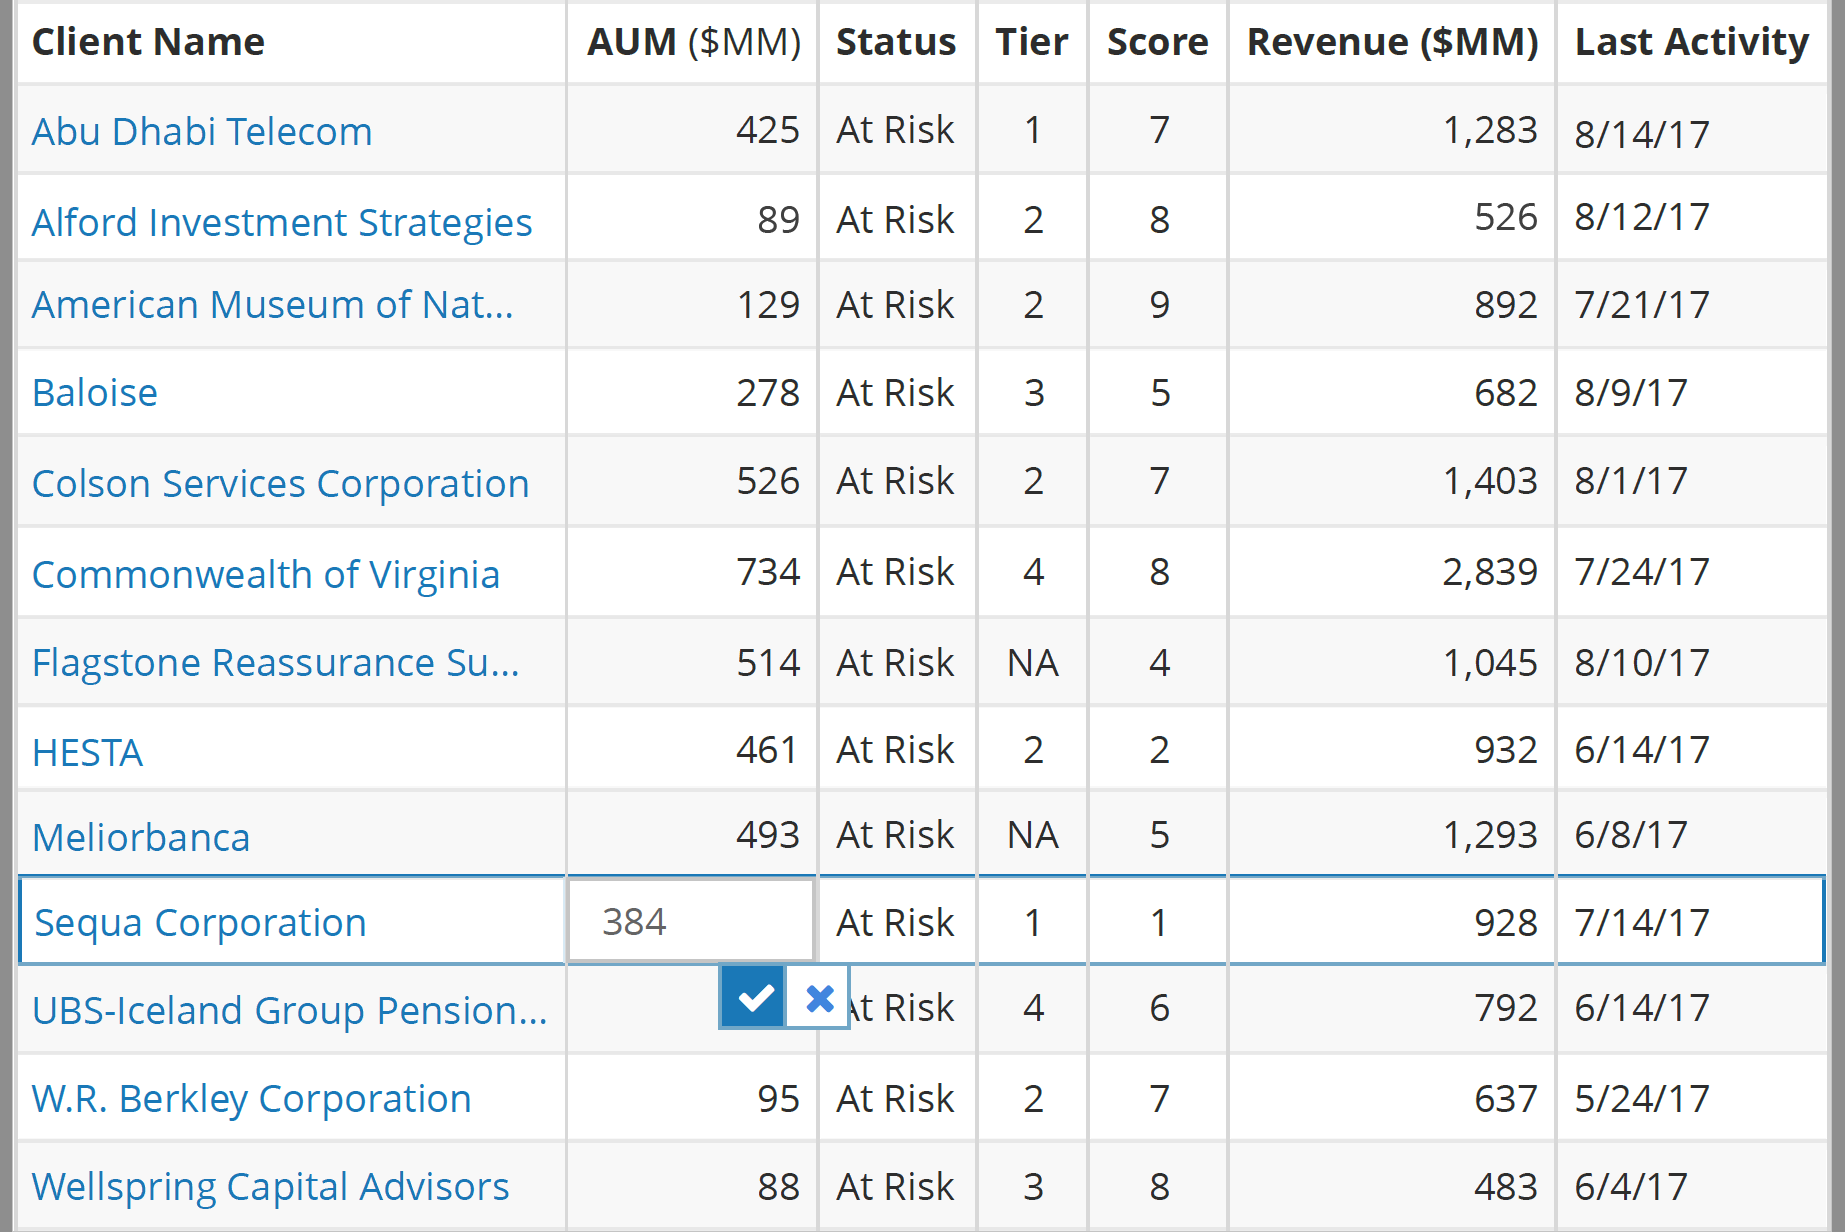This screenshot has width=1845, height=1232.
Task: Open the Abu Dhabi Telecom client link
Action: click(202, 131)
